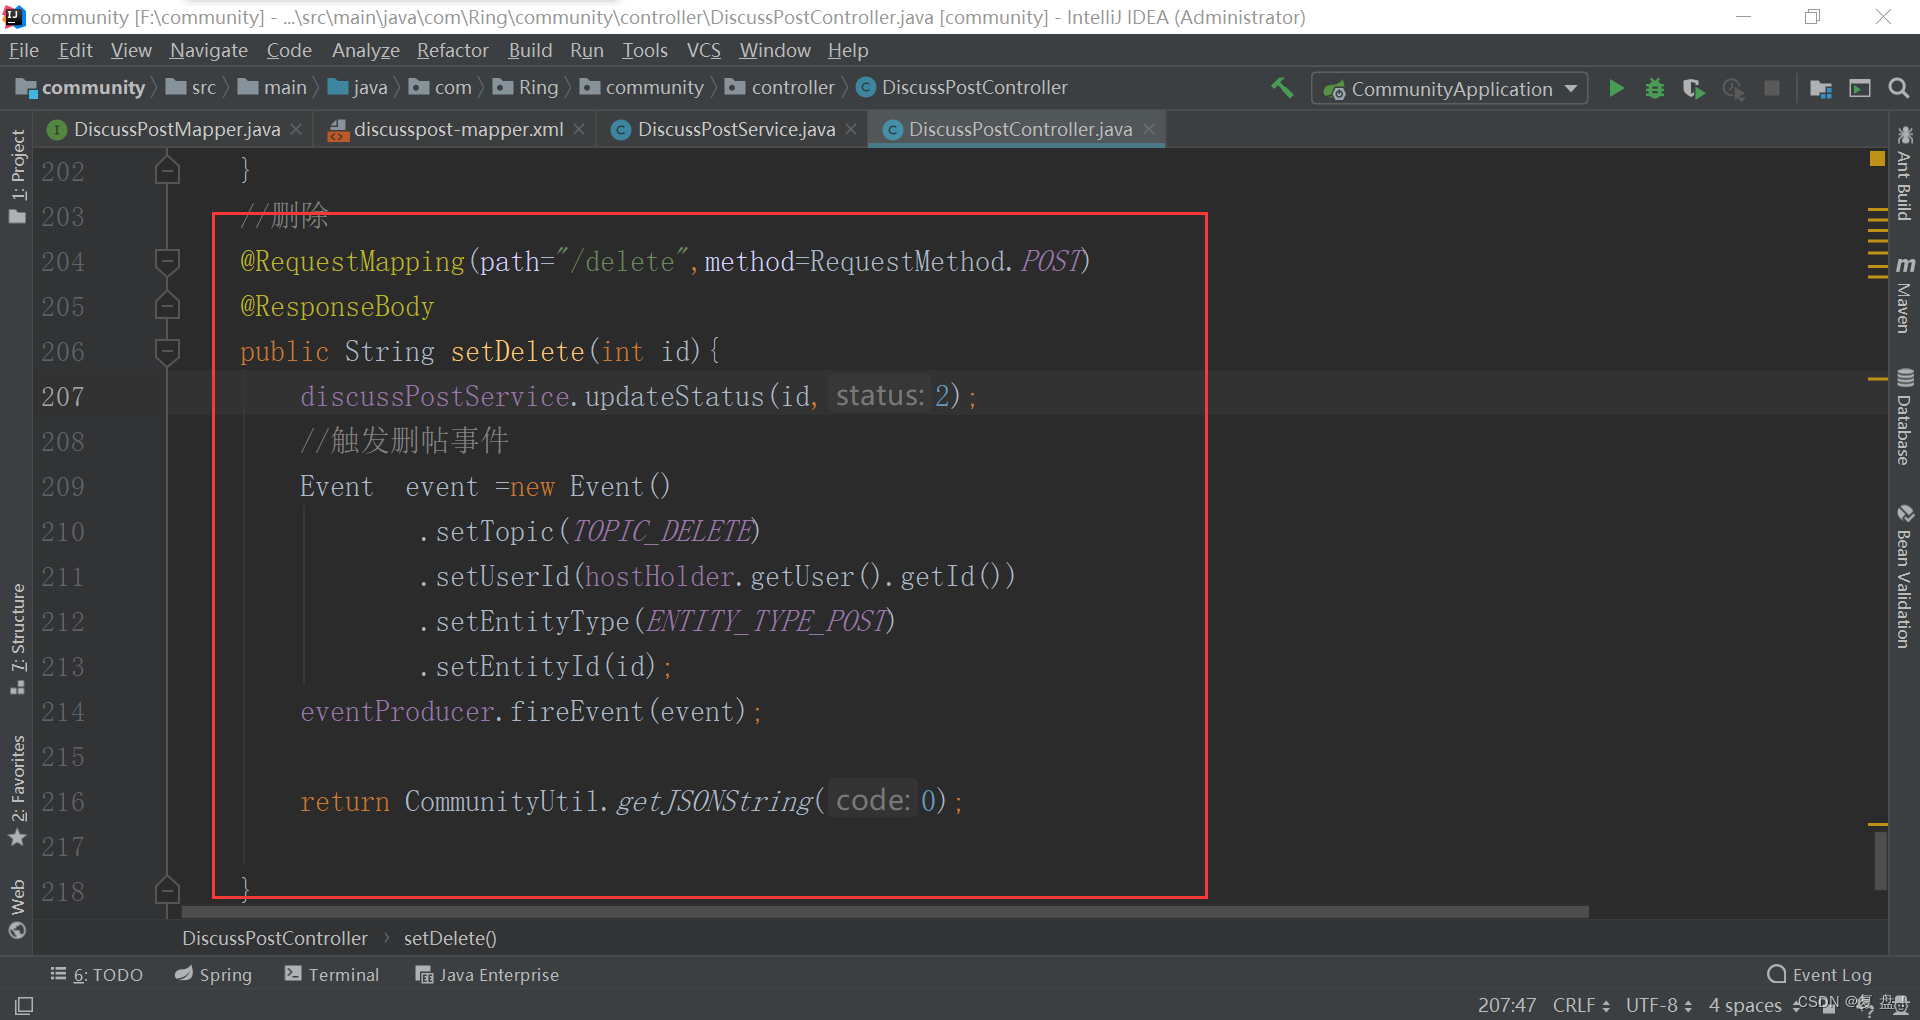Open the Edit menu
This screenshot has width=1920, height=1020.
click(75, 50)
